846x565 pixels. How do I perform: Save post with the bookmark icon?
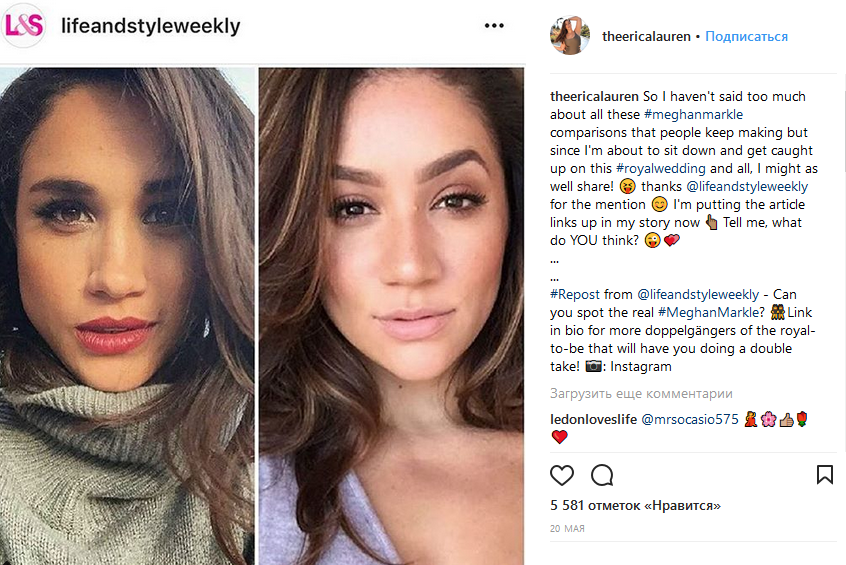[x=824, y=474]
